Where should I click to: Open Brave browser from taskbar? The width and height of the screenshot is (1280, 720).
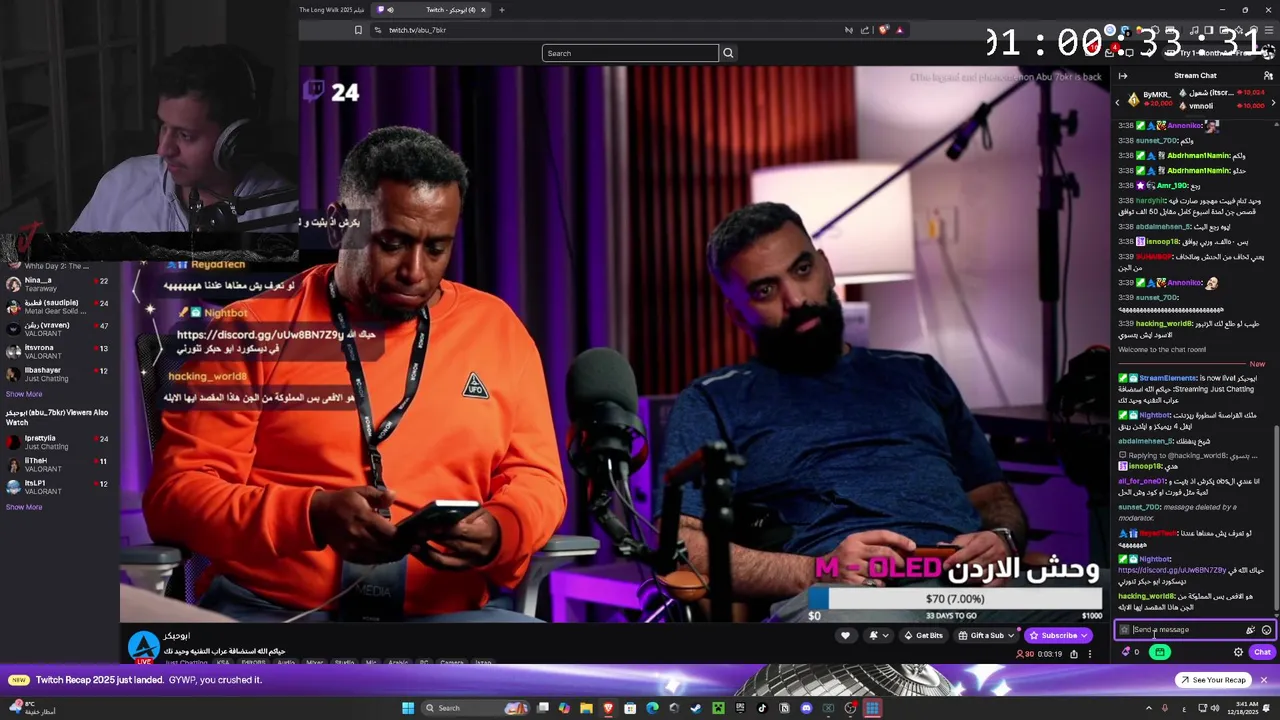tap(608, 708)
